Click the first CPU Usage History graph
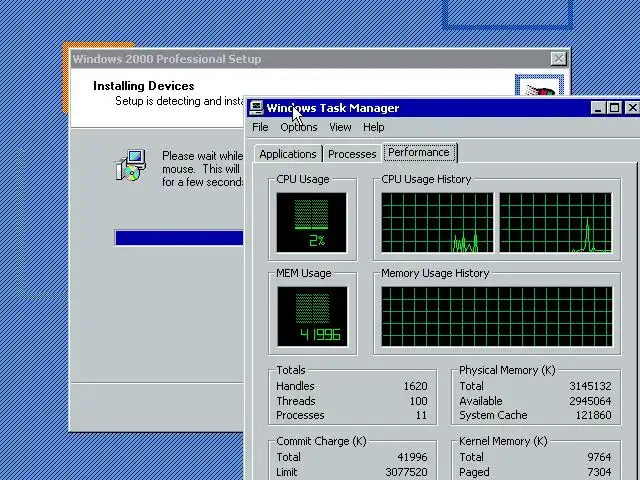 437,223
